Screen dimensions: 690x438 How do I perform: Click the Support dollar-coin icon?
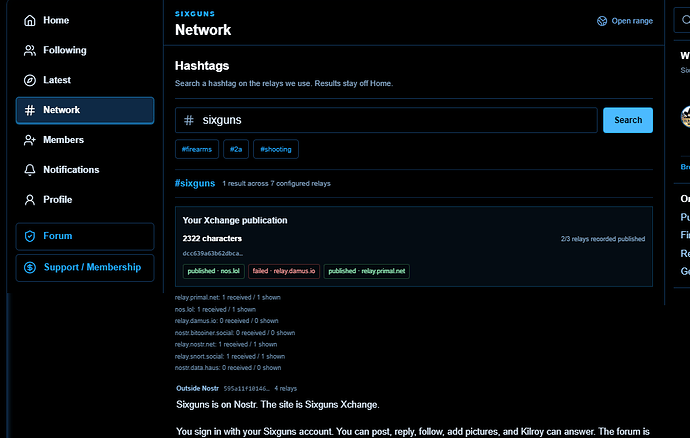[29, 267]
